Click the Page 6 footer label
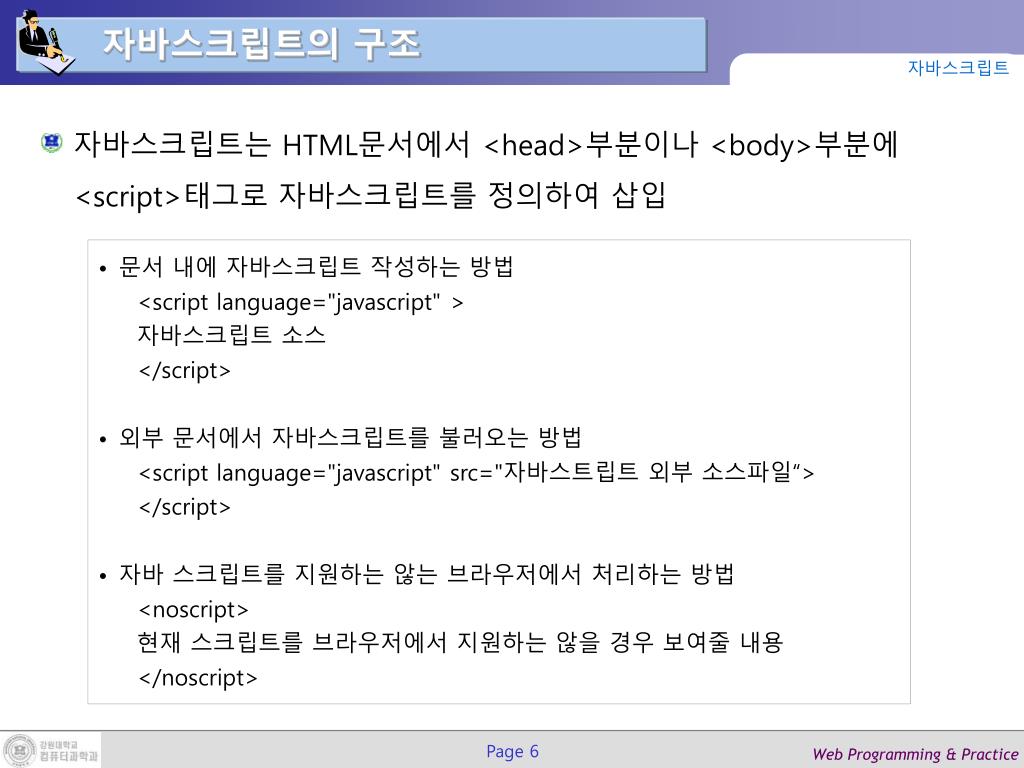 point(513,752)
